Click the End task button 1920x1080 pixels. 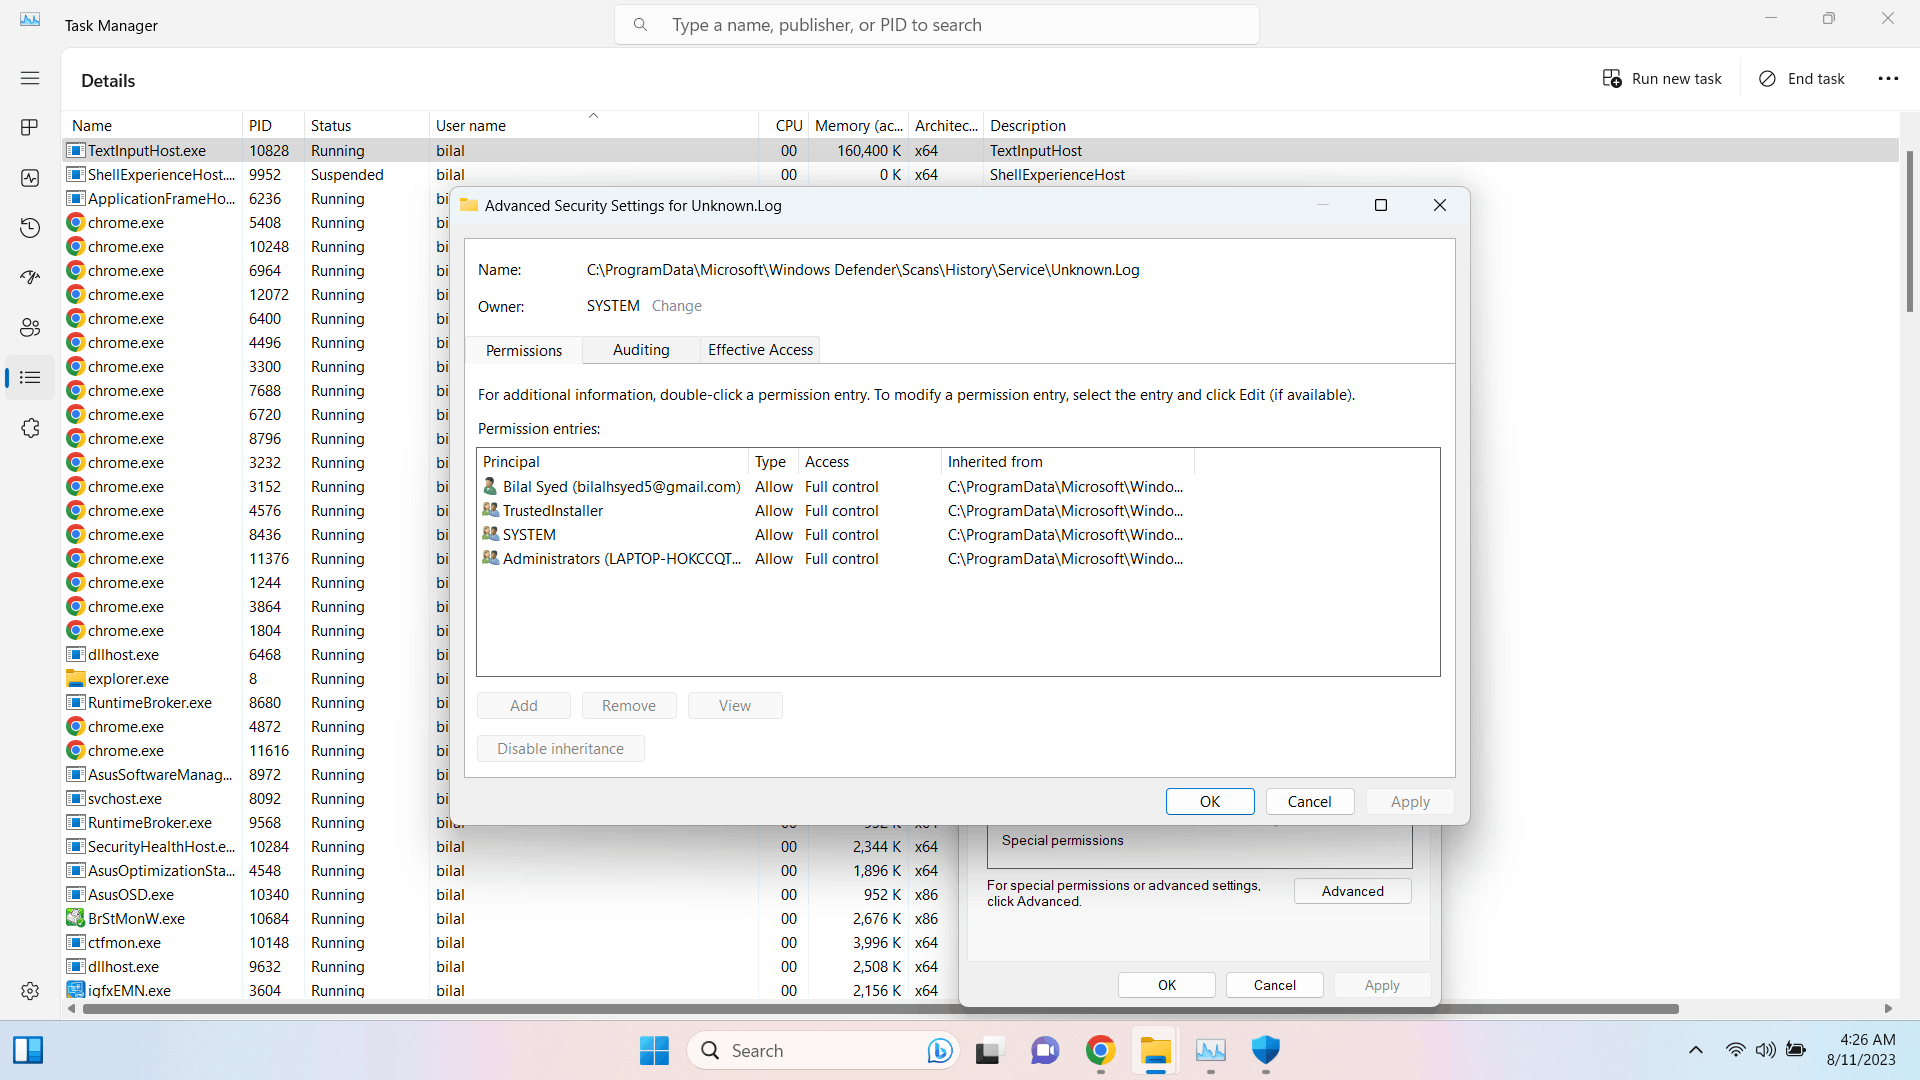tap(1801, 78)
